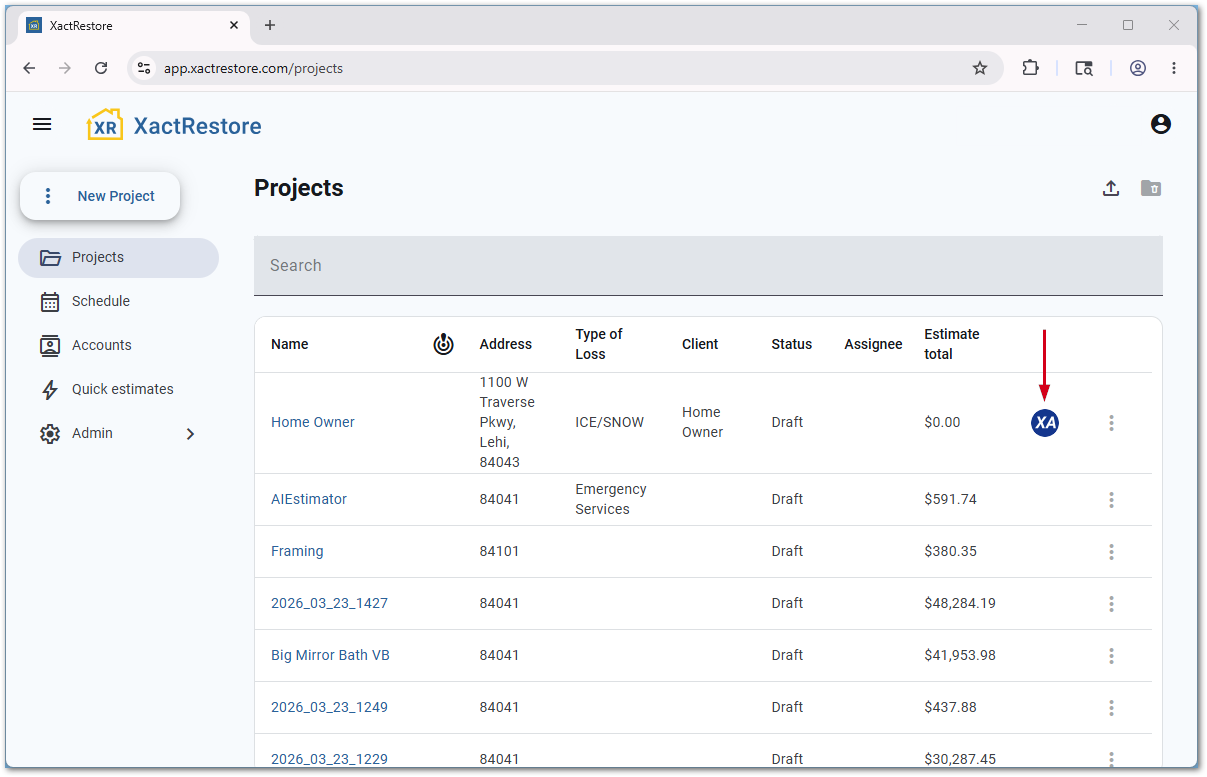
Task: Click into the projects Search field
Action: [708, 266]
